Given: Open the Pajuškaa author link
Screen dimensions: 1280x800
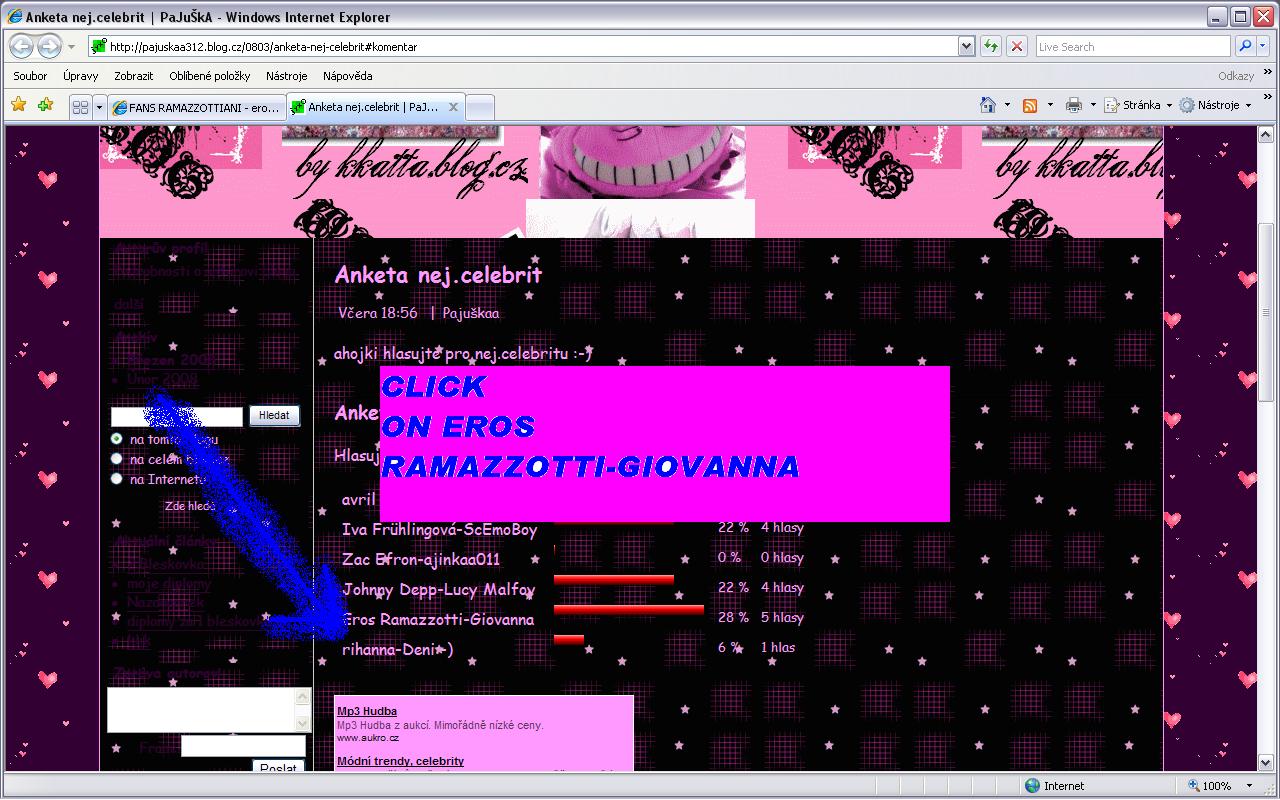Looking at the screenshot, I should 471,313.
